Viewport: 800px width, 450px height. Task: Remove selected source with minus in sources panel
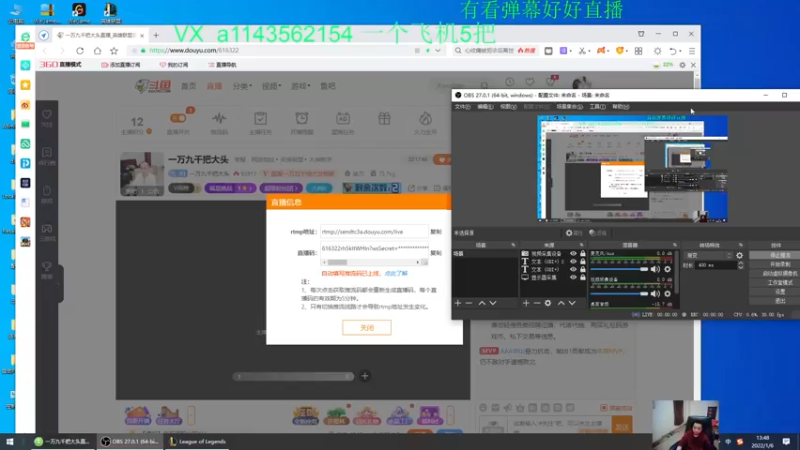point(537,303)
